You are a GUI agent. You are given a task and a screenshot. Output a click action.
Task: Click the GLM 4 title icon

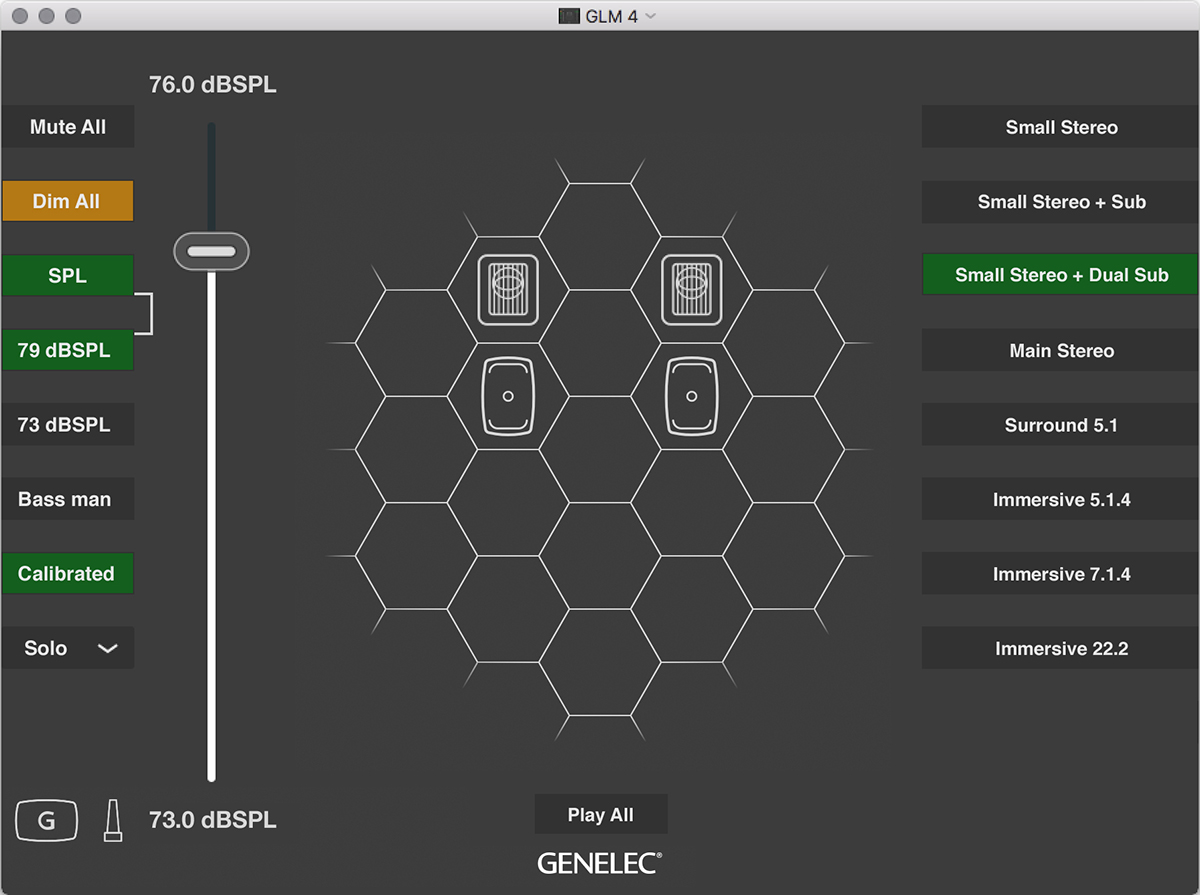pos(569,16)
